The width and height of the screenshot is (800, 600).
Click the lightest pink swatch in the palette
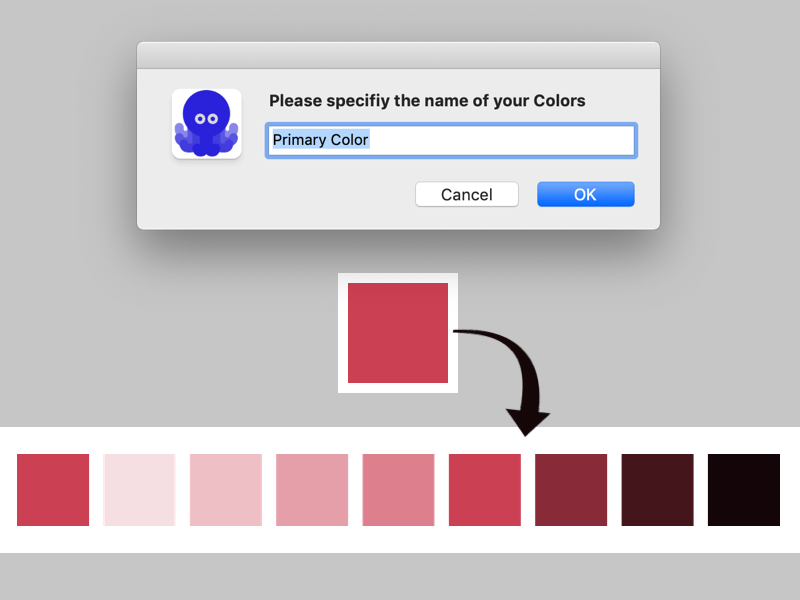(x=139, y=489)
